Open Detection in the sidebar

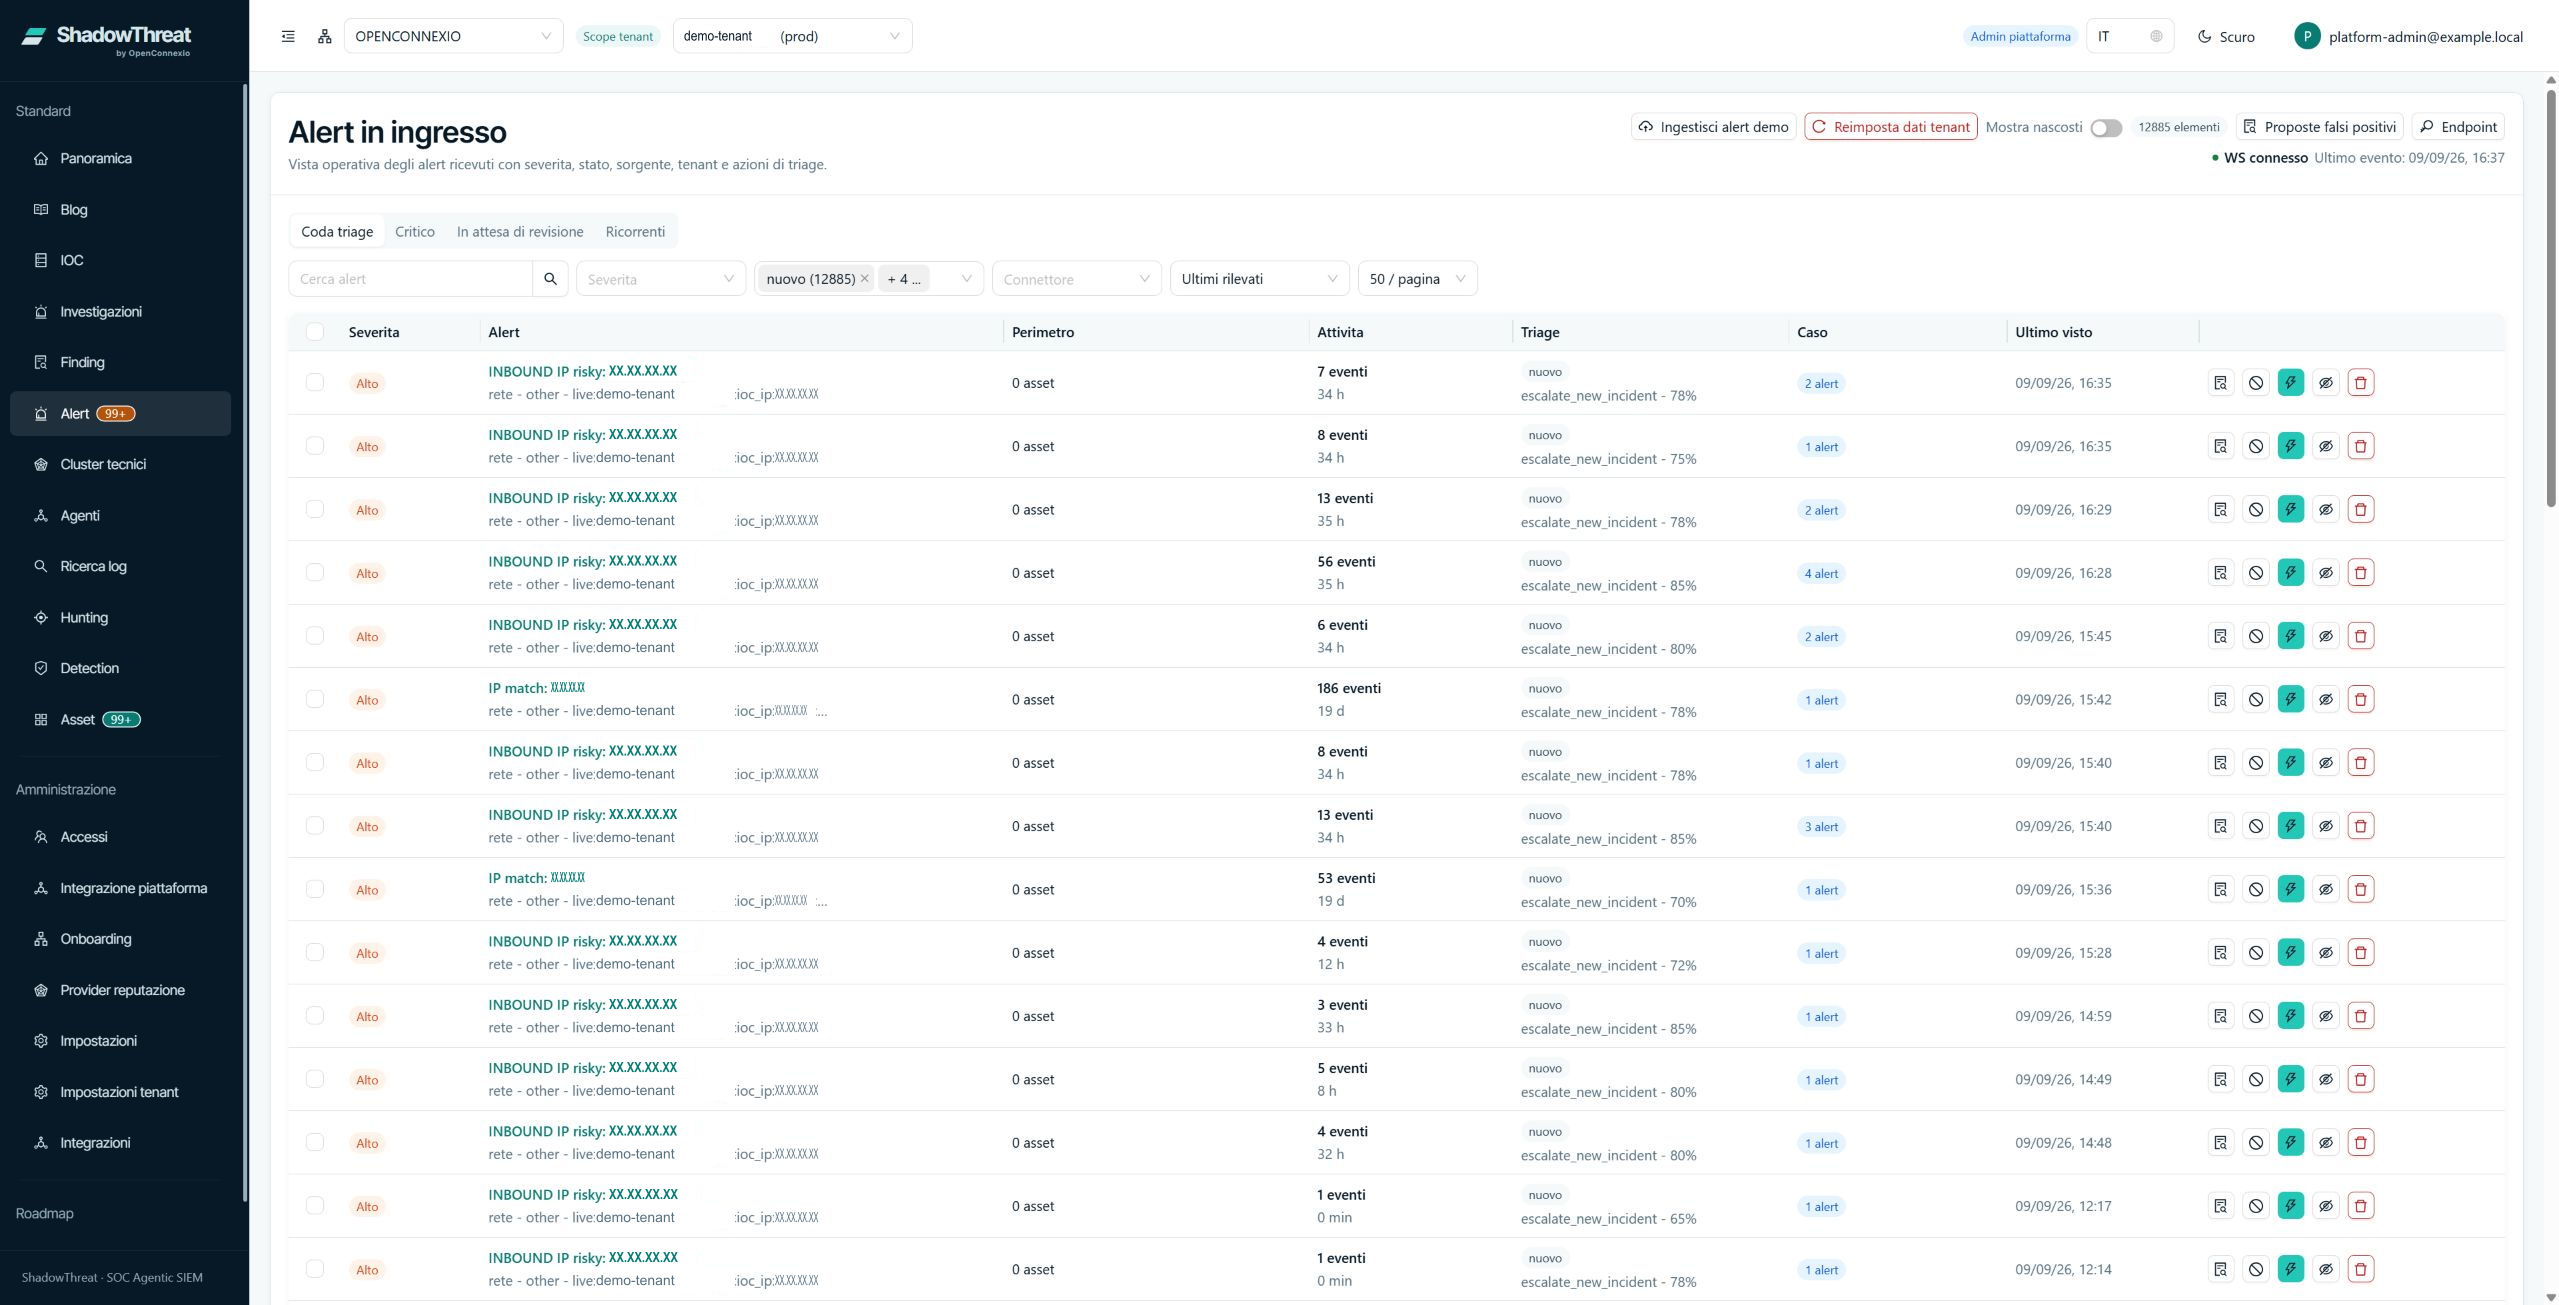120,668
